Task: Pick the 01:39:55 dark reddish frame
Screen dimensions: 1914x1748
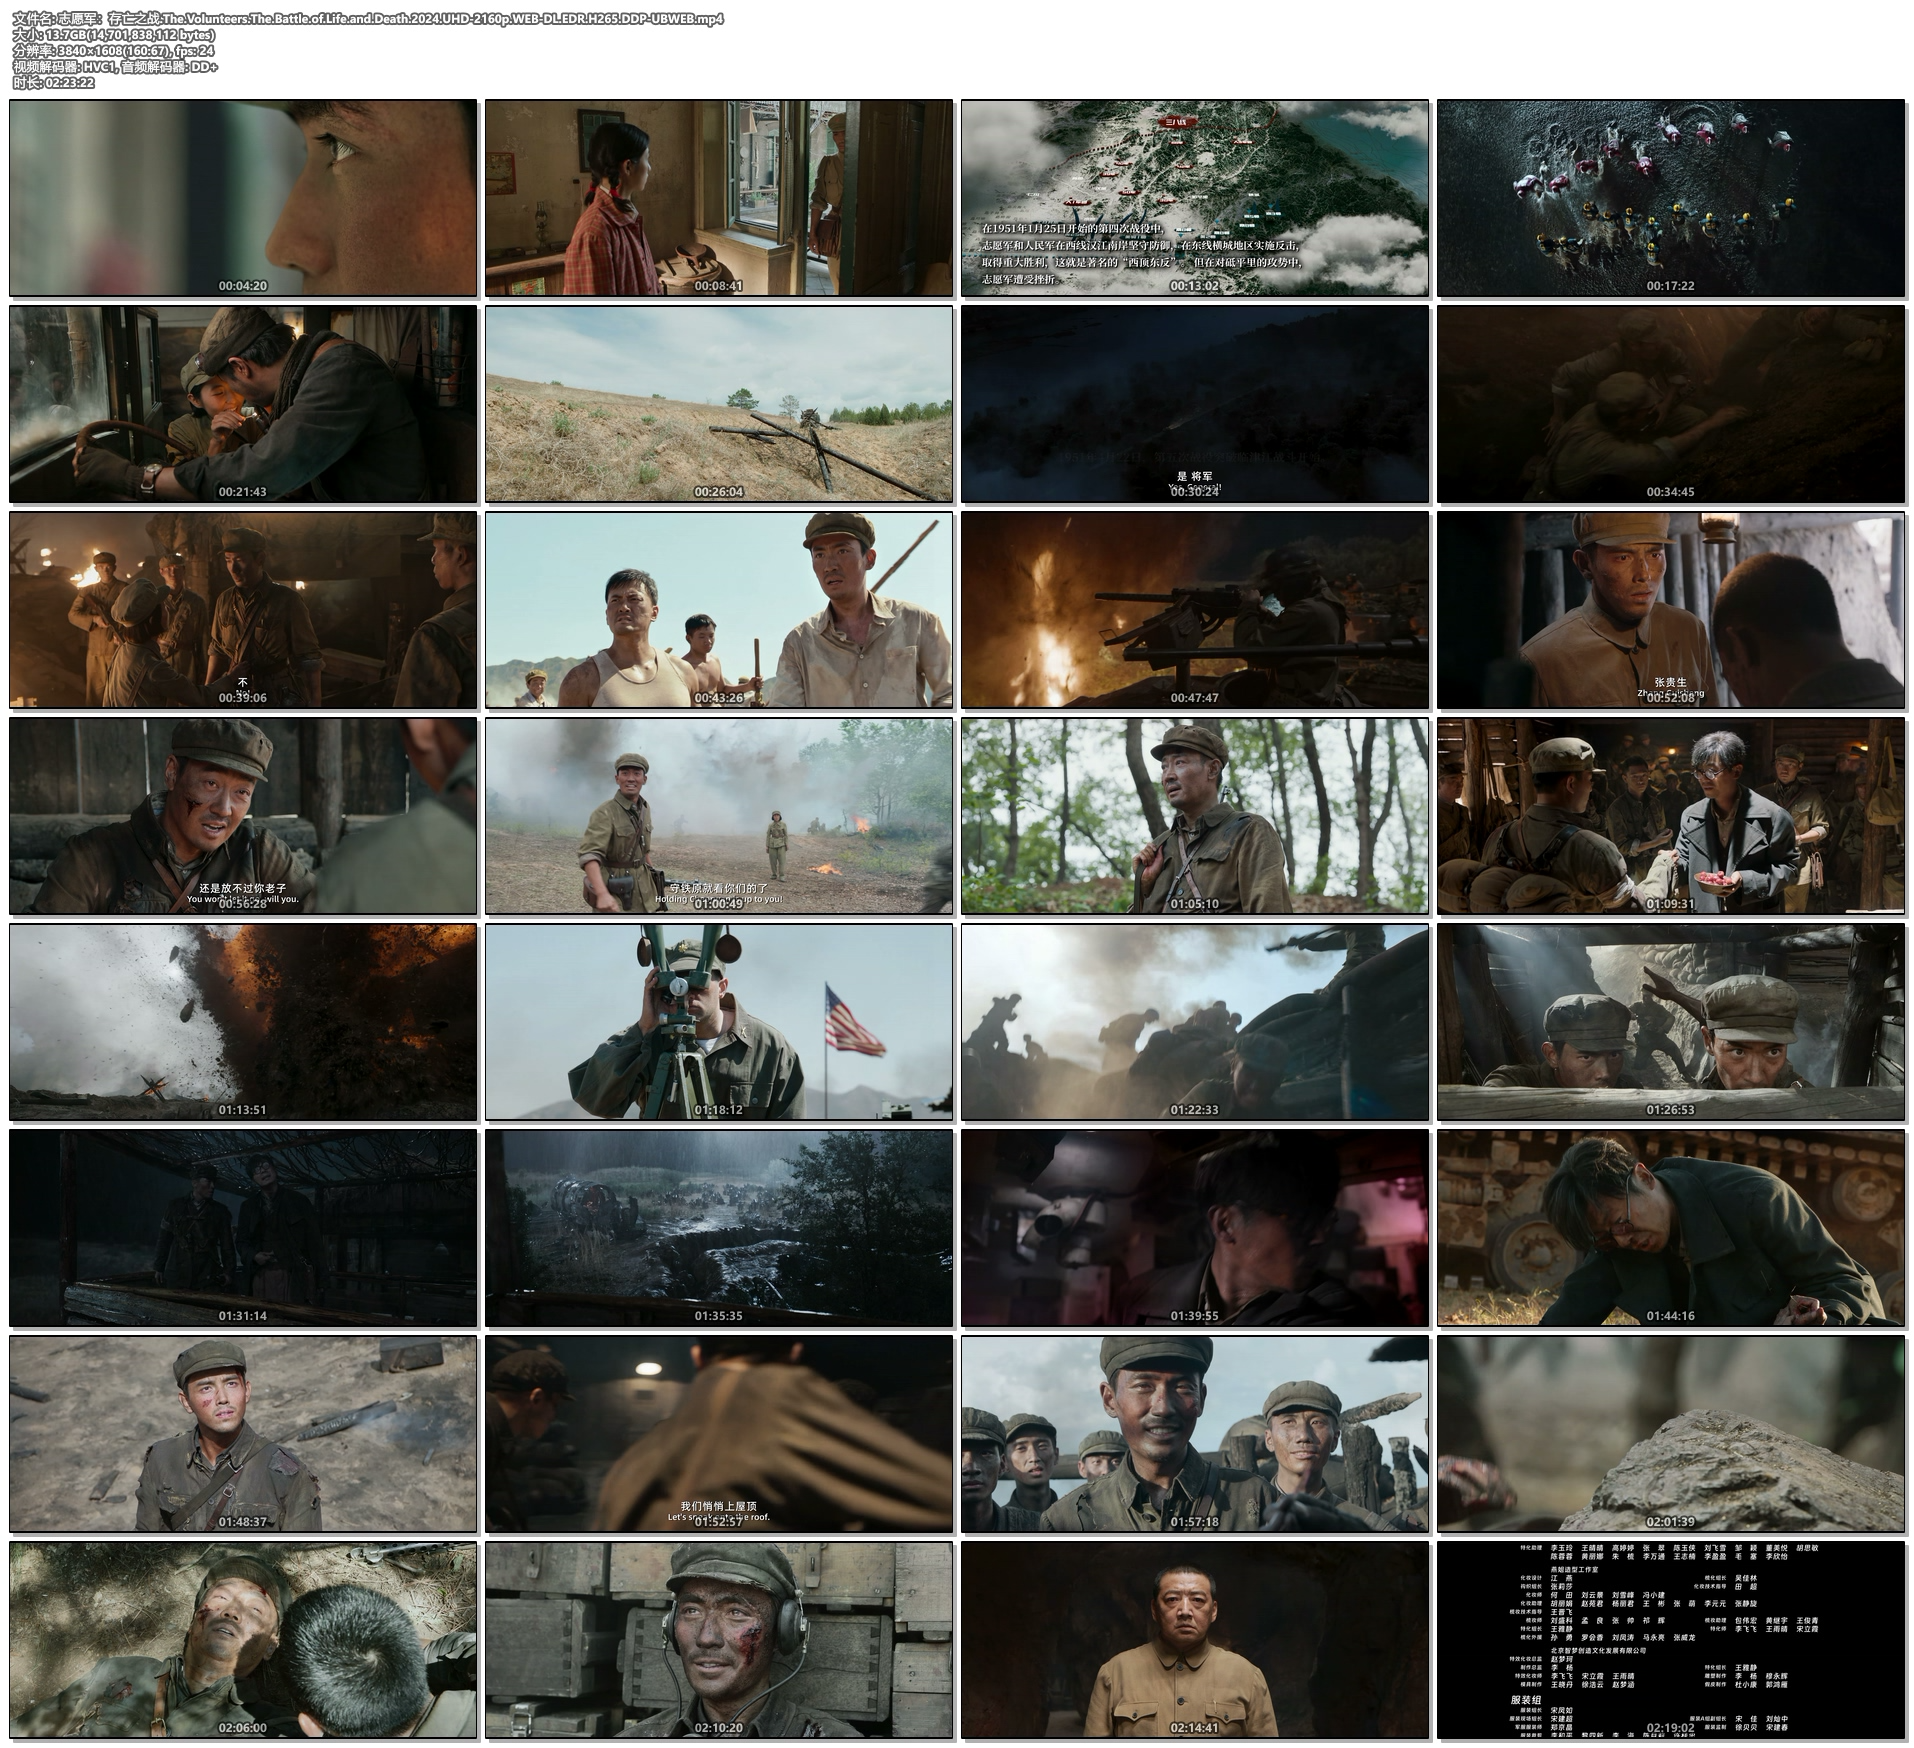Action: [x=1195, y=1228]
